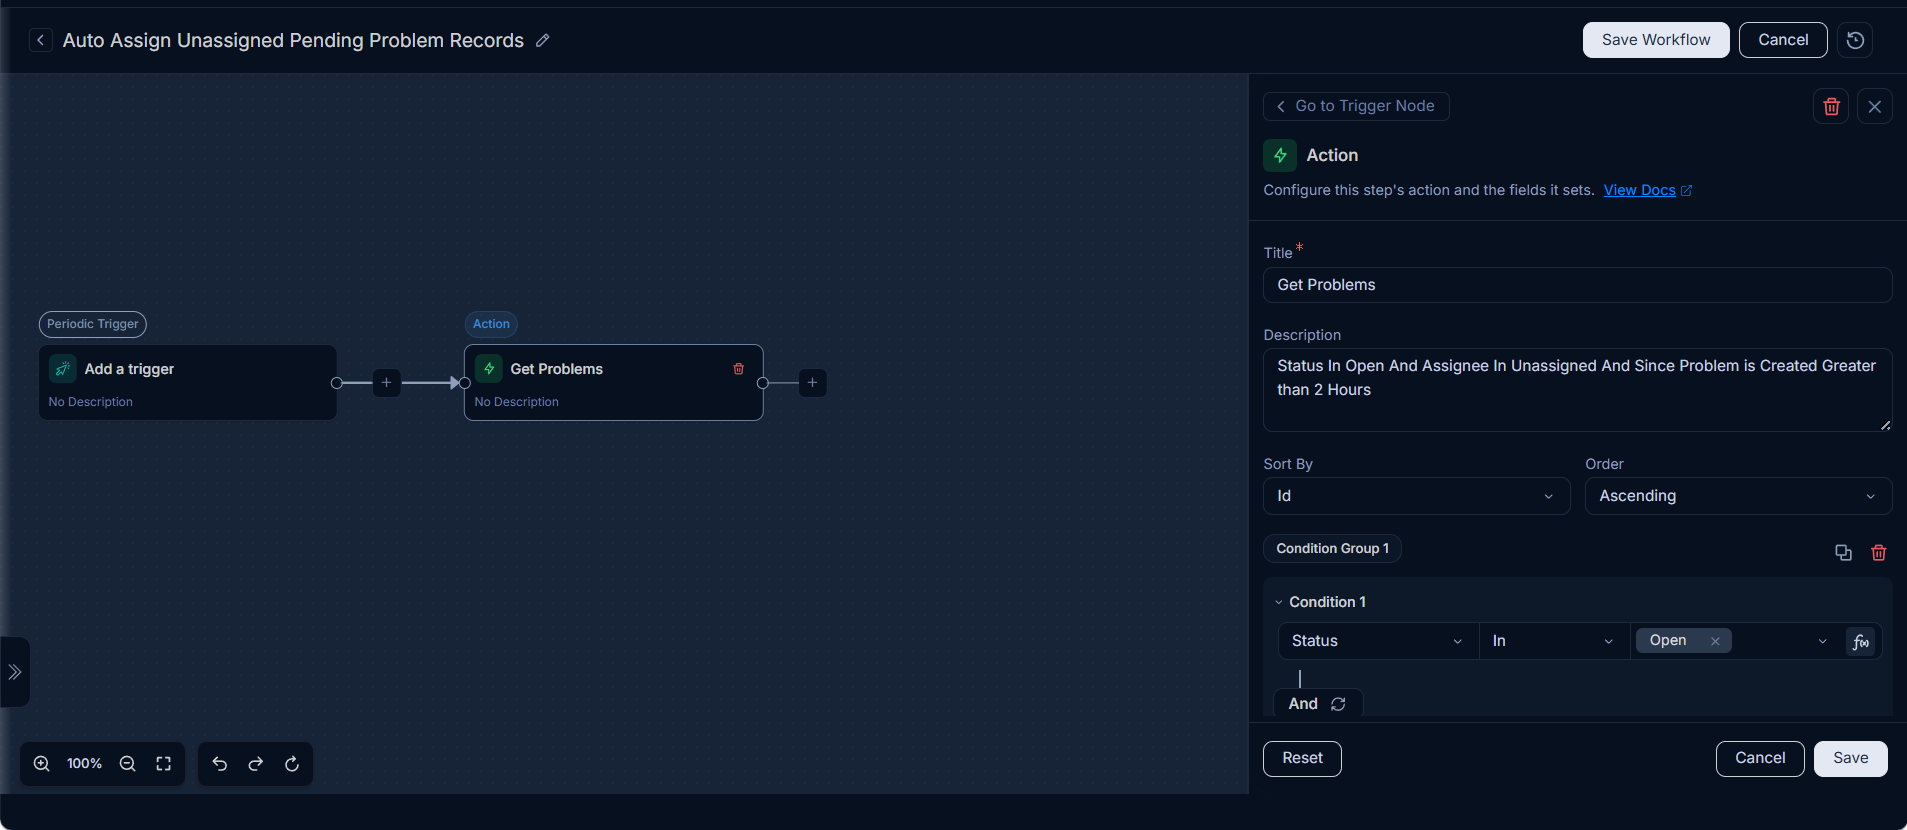Image resolution: width=1907 pixels, height=830 pixels.
Task: Cancel the workflow editing in header
Action: (1783, 40)
